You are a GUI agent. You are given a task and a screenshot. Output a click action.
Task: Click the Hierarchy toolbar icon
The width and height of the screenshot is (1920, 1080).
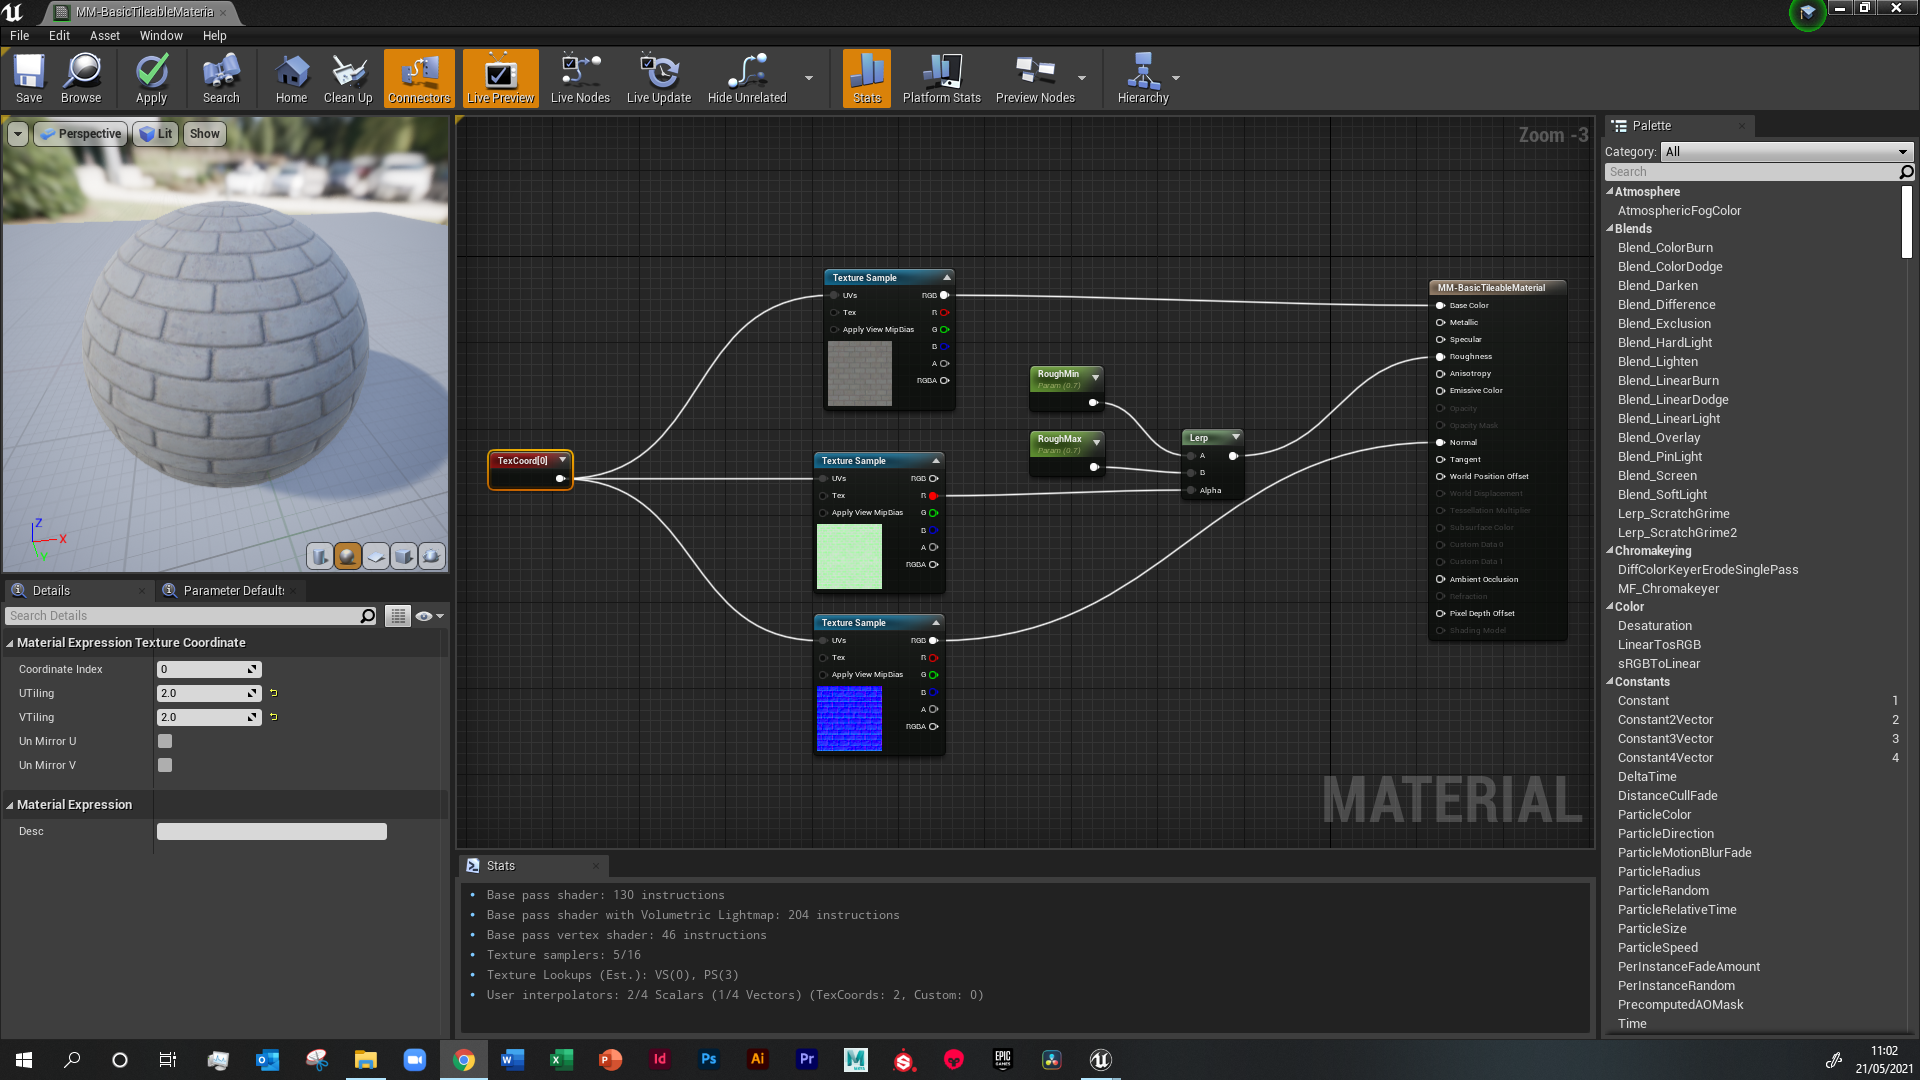(x=1143, y=78)
